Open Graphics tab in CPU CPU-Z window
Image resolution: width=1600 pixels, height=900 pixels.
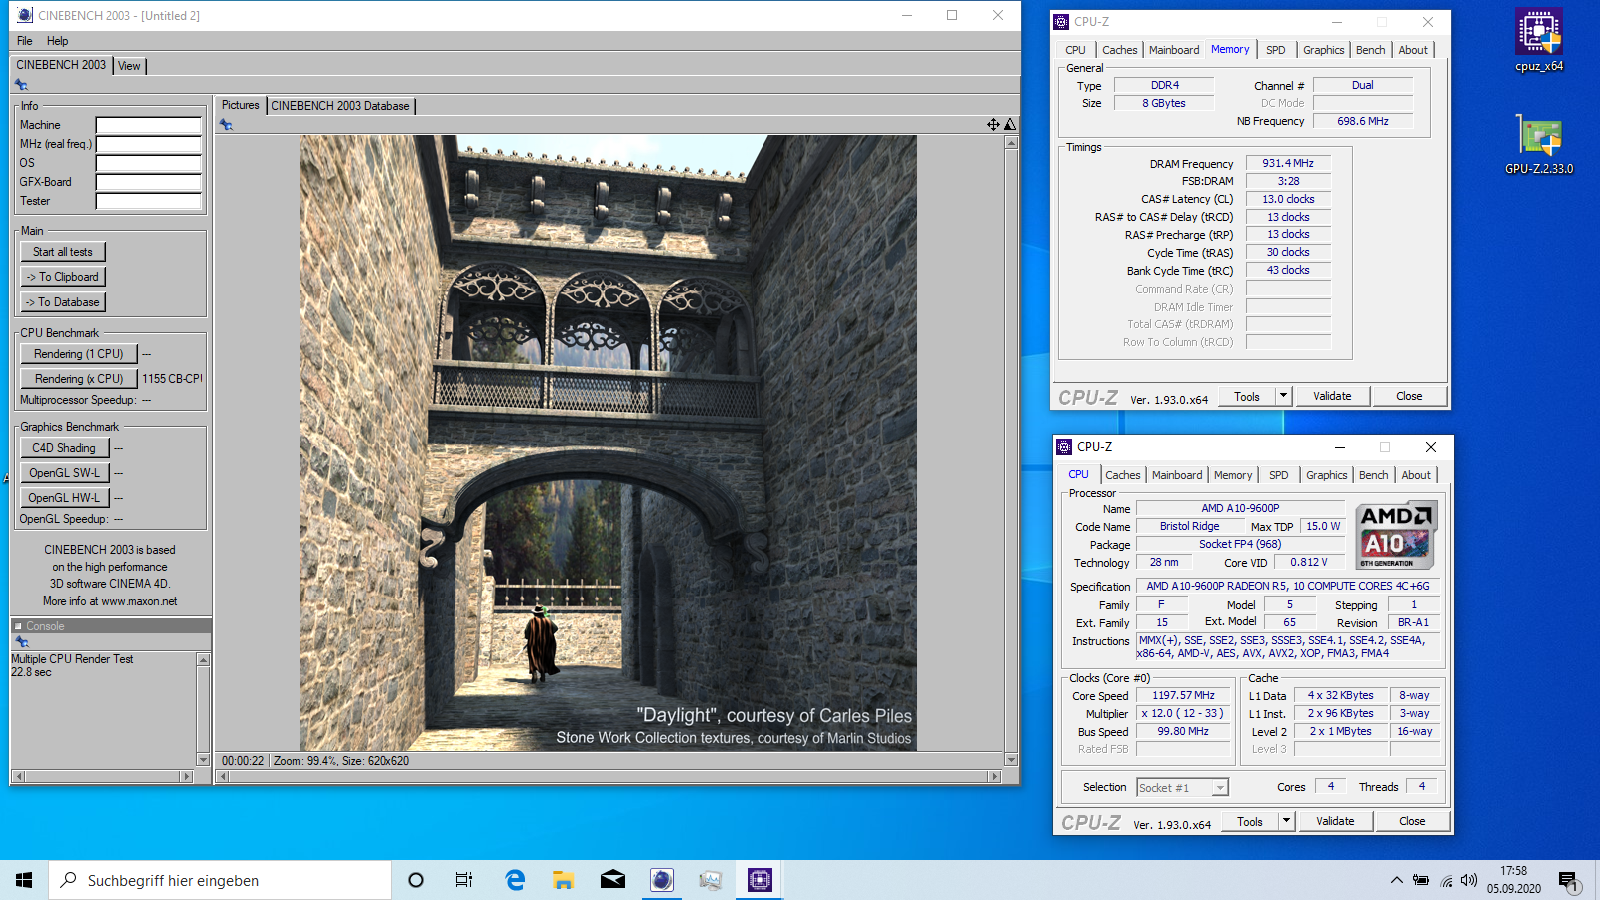click(1327, 475)
